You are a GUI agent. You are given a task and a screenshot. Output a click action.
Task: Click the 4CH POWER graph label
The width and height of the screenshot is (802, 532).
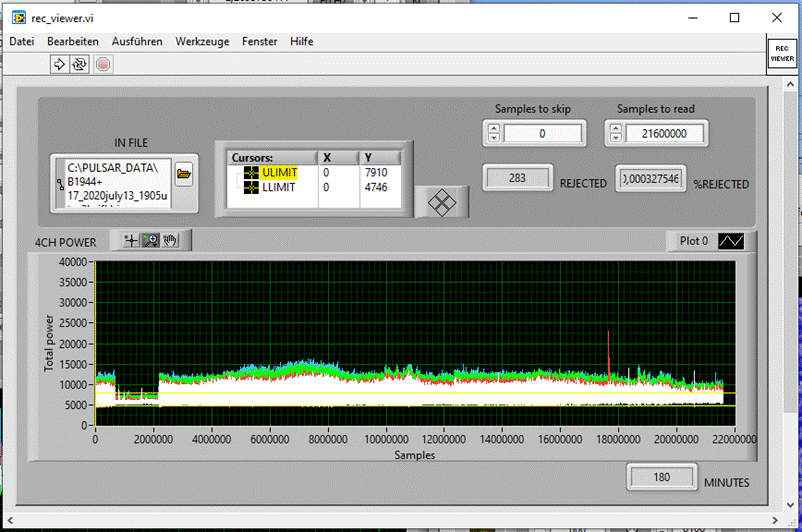[x=65, y=242]
